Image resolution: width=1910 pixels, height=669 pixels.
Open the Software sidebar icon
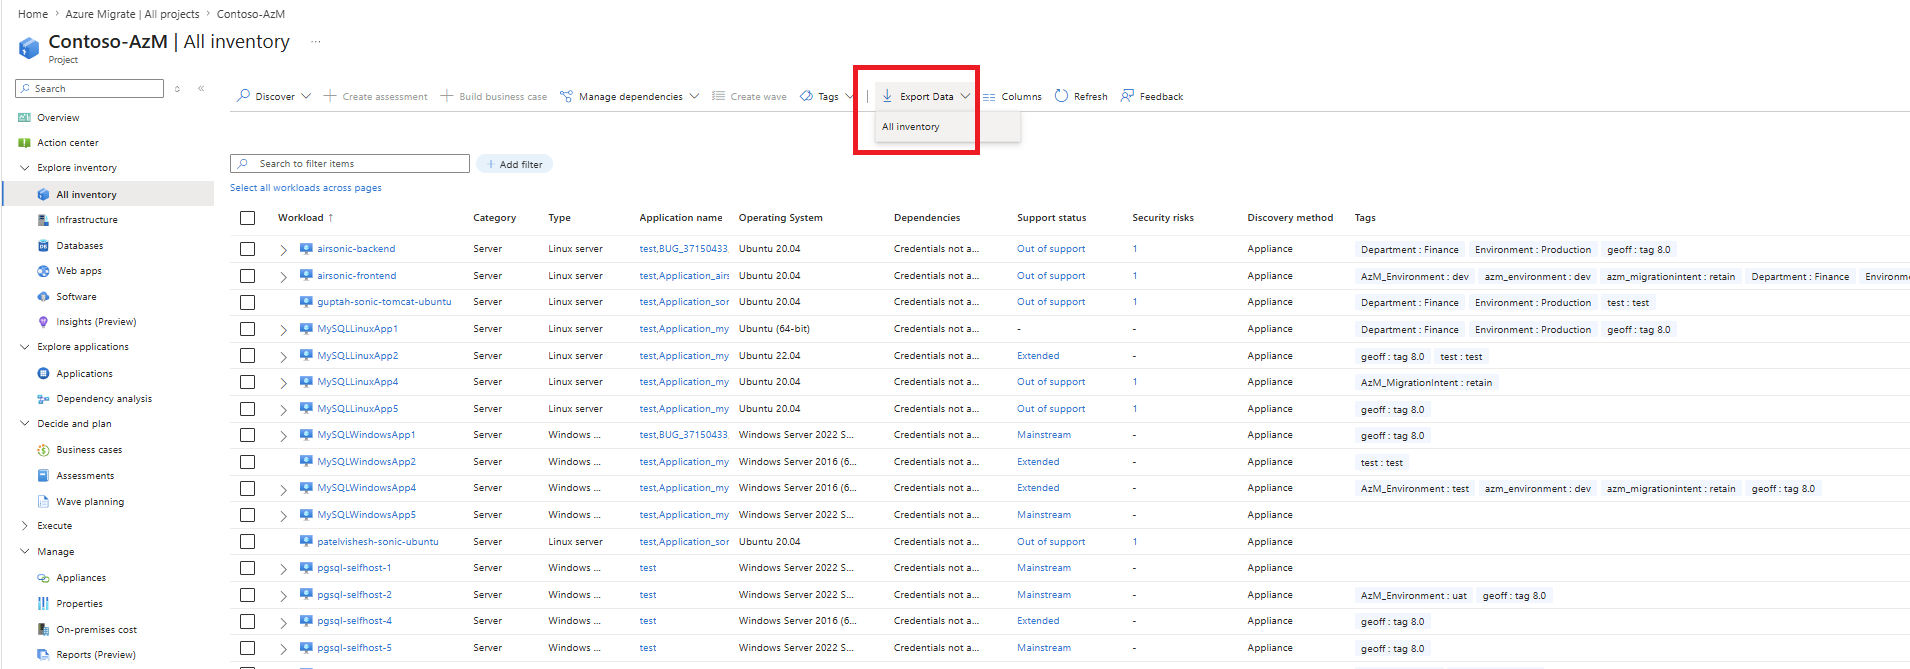pos(43,297)
